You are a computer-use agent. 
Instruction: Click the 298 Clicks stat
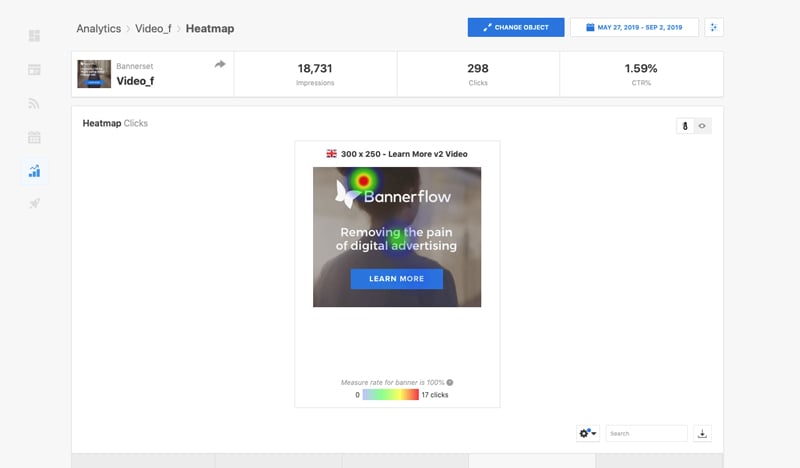click(478, 74)
